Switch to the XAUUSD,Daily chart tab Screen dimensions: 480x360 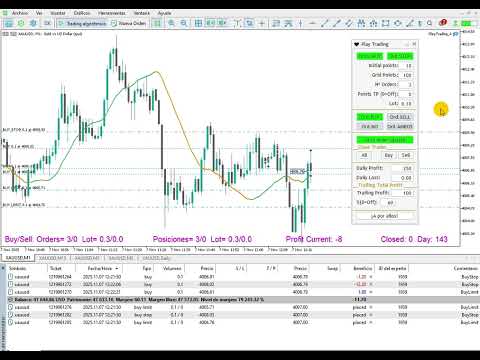point(156,258)
